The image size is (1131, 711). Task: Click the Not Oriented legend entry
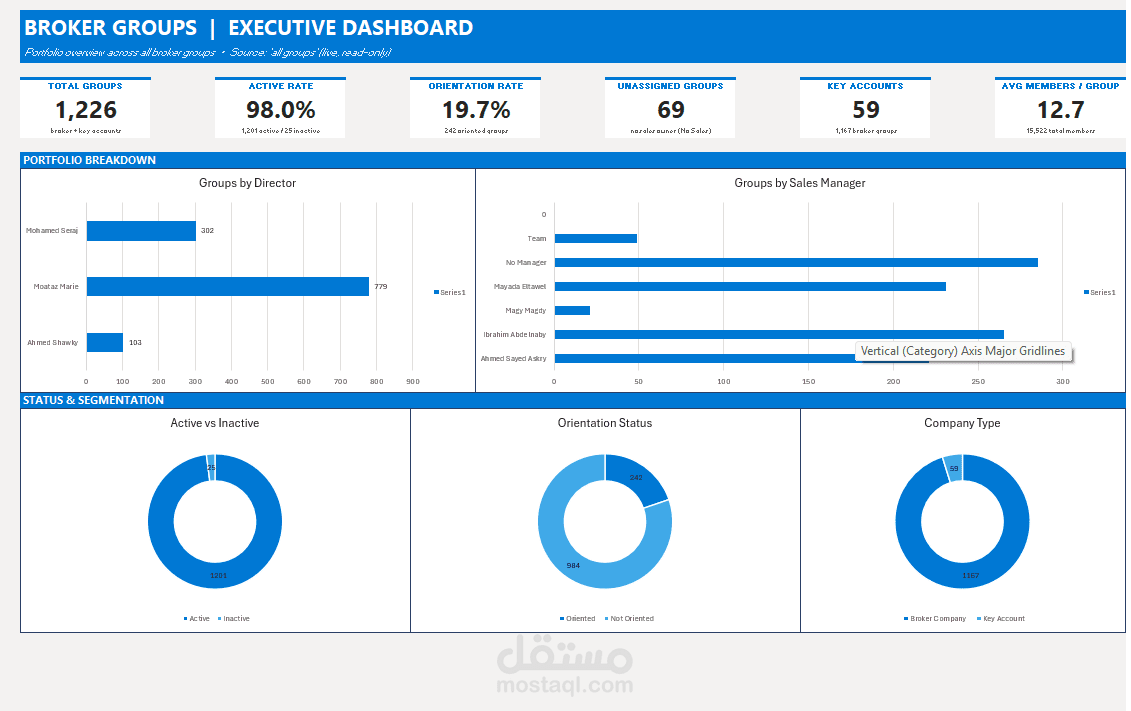(x=629, y=619)
